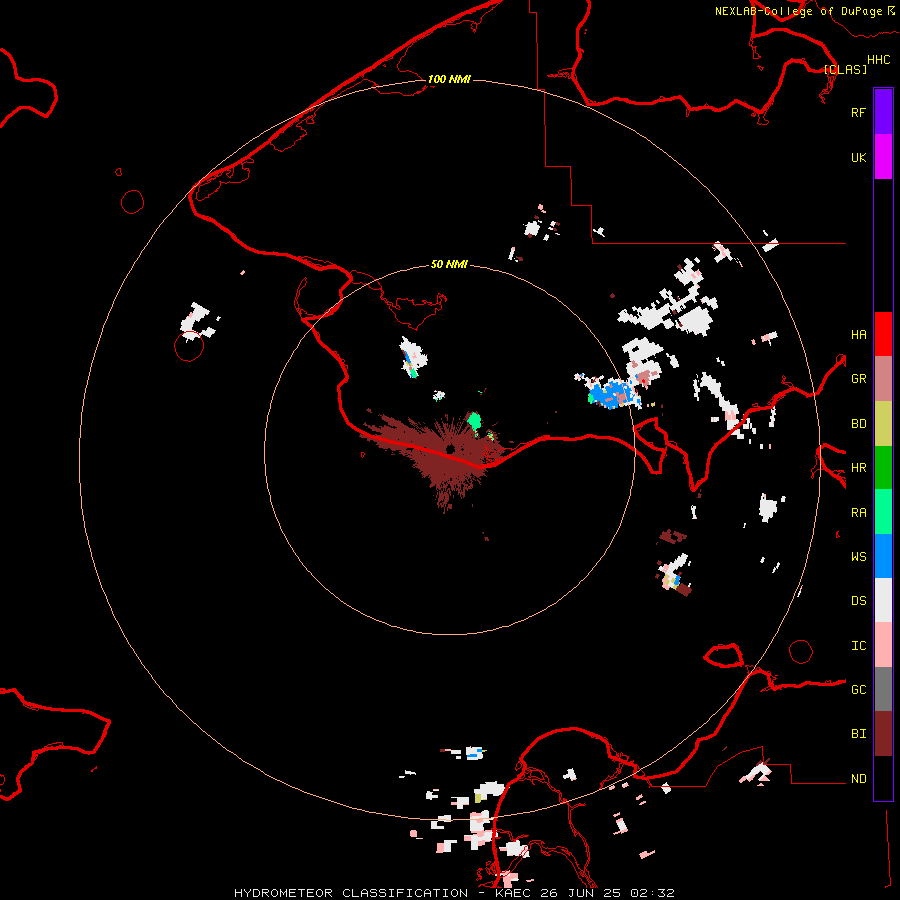The image size is (900, 900).
Task: Click the 02:32 timestamp
Action: point(652,893)
